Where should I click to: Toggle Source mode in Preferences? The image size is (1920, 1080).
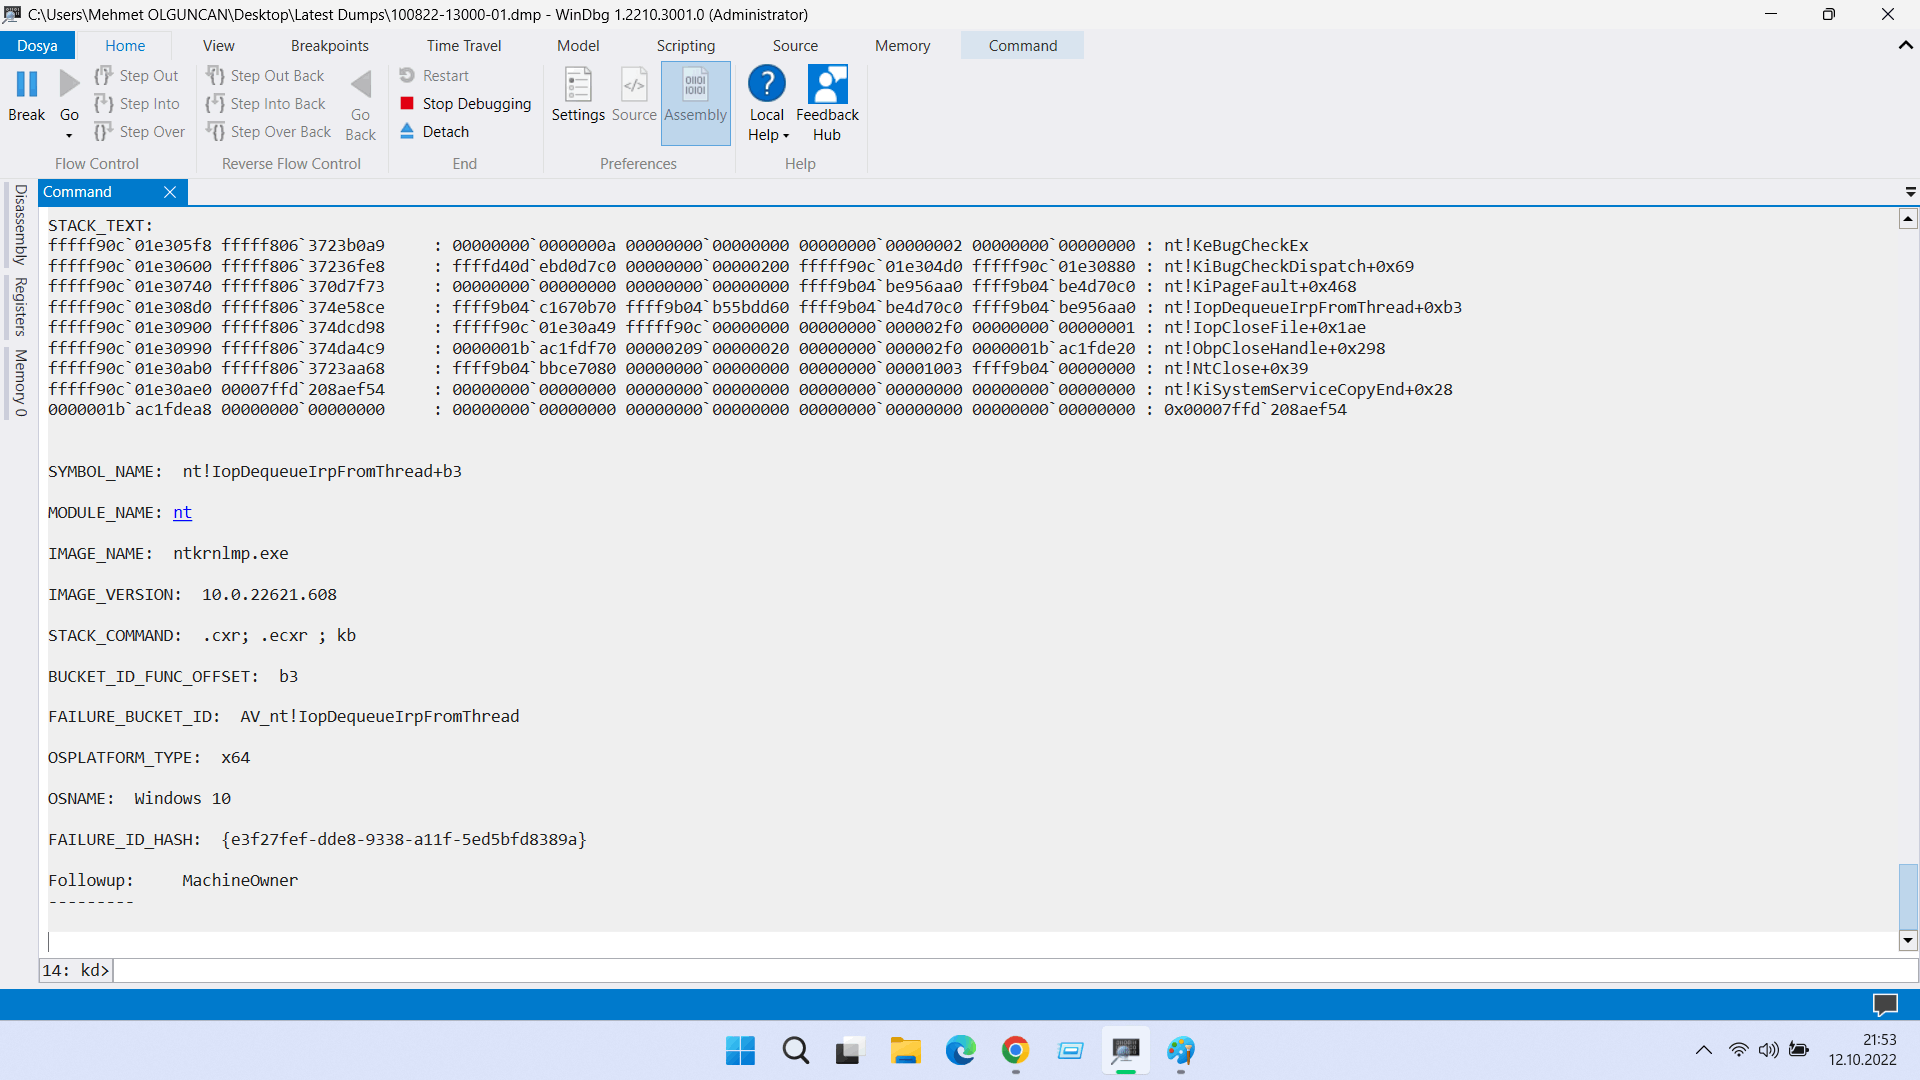[x=634, y=86]
